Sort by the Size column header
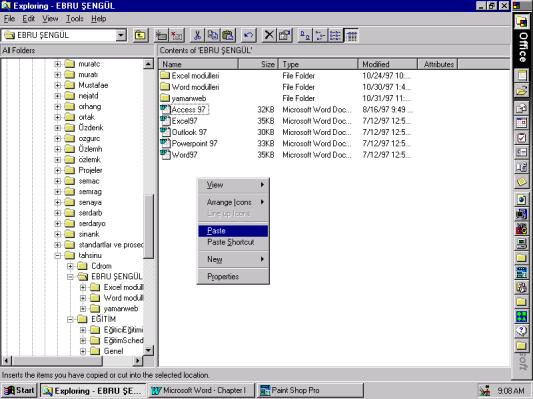The width and height of the screenshot is (533, 399). [x=258, y=64]
